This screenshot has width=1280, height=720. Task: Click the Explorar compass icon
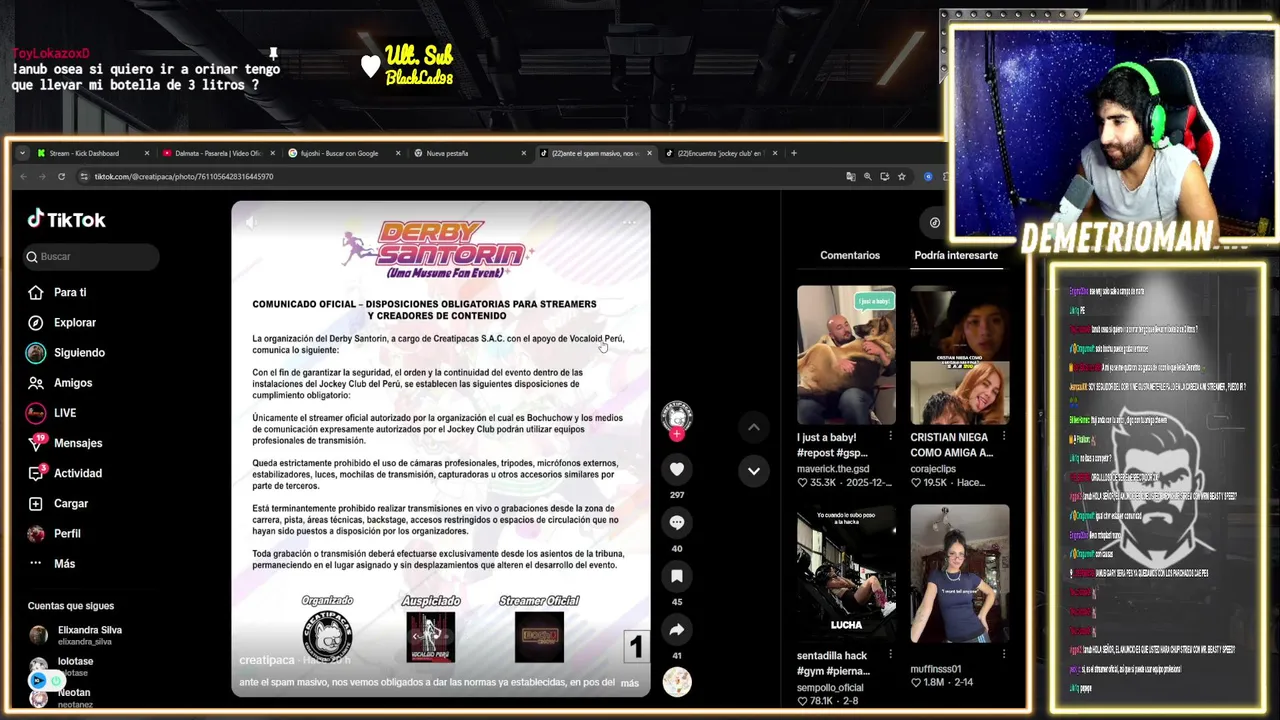(x=36, y=322)
